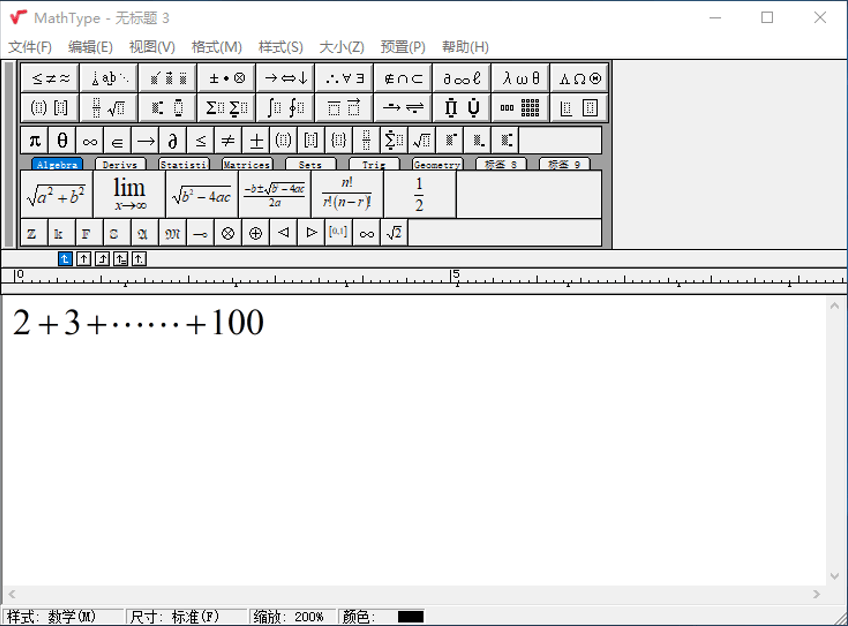The width and height of the screenshot is (848, 626).
Task: Open the logical symbols palette (∴∀∃)
Action: point(344,78)
